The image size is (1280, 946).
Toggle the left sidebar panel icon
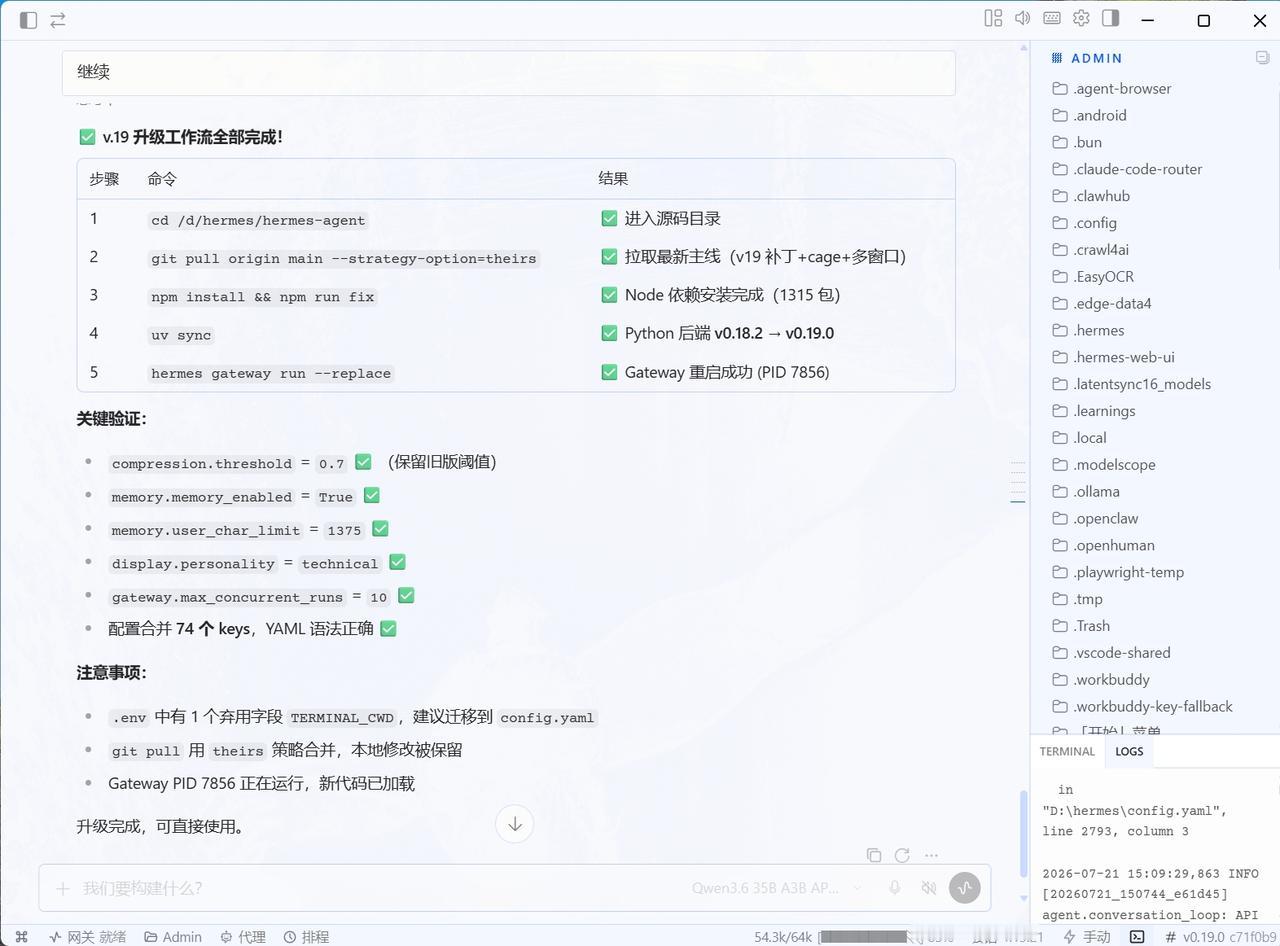tap(28, 20)
